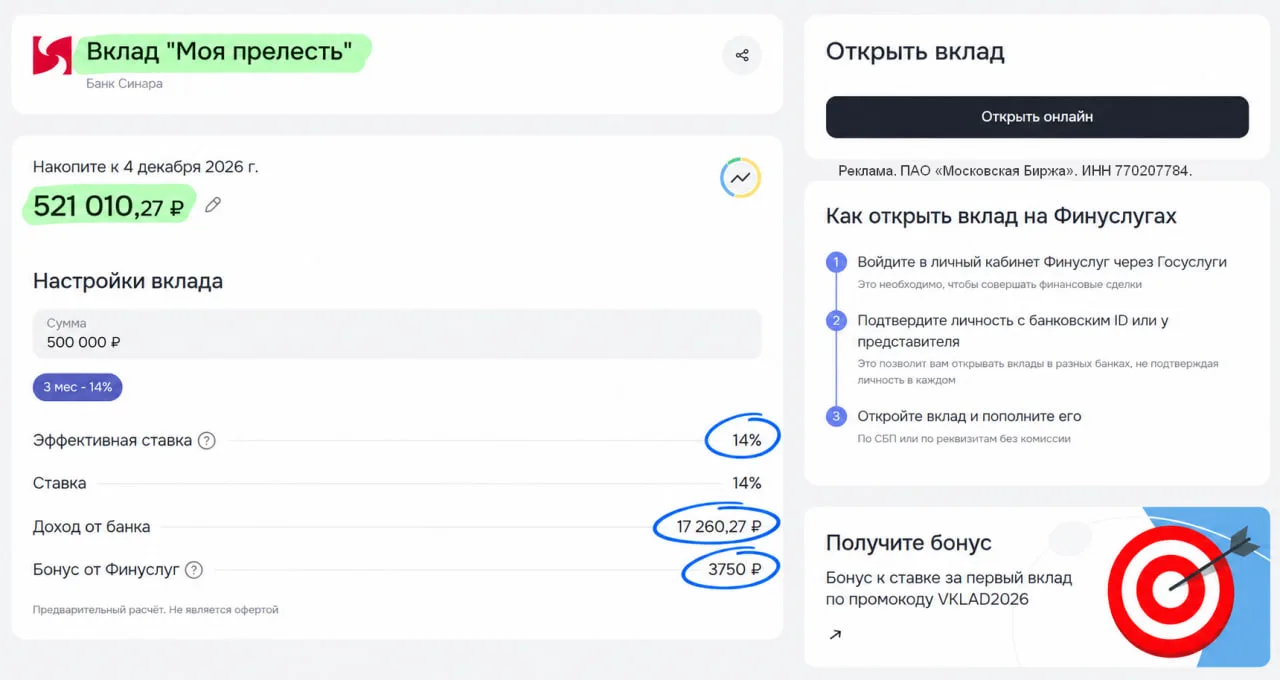
Task: Click the Доход от банка value 17 260,27 ₽
Action: [x=720, y=526]
